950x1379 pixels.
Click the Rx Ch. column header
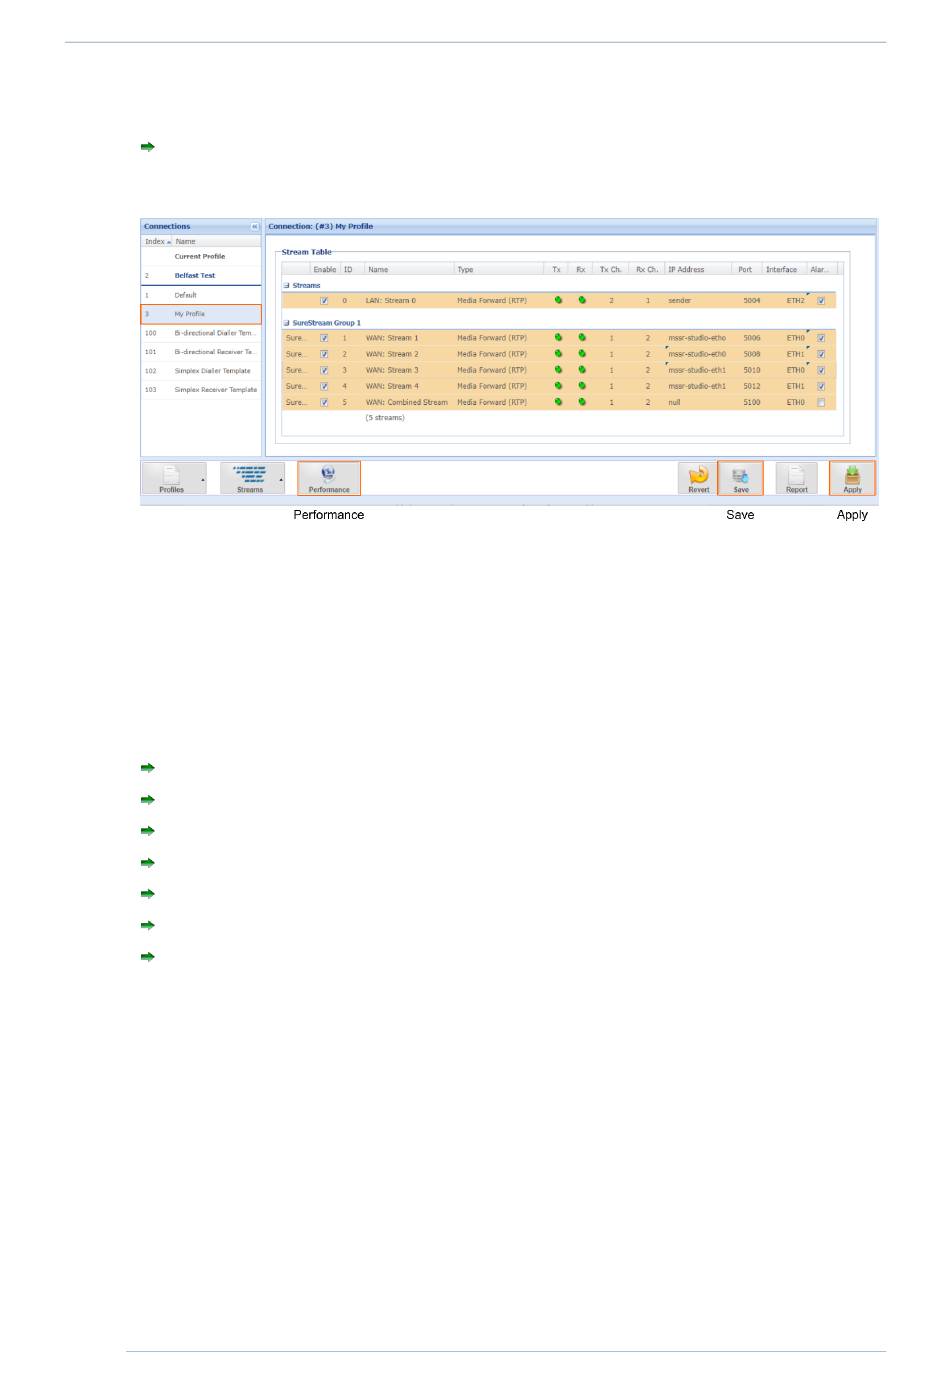pyautogui.click(x=647, y=269)
